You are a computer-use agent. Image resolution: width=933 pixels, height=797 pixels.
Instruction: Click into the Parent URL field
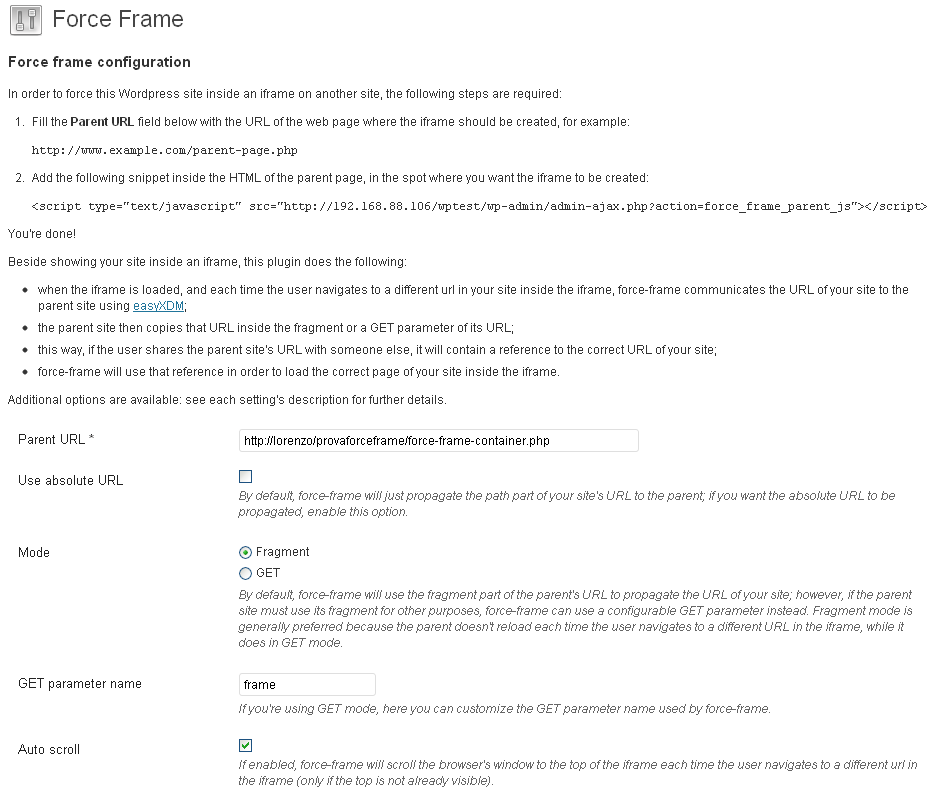439,440
